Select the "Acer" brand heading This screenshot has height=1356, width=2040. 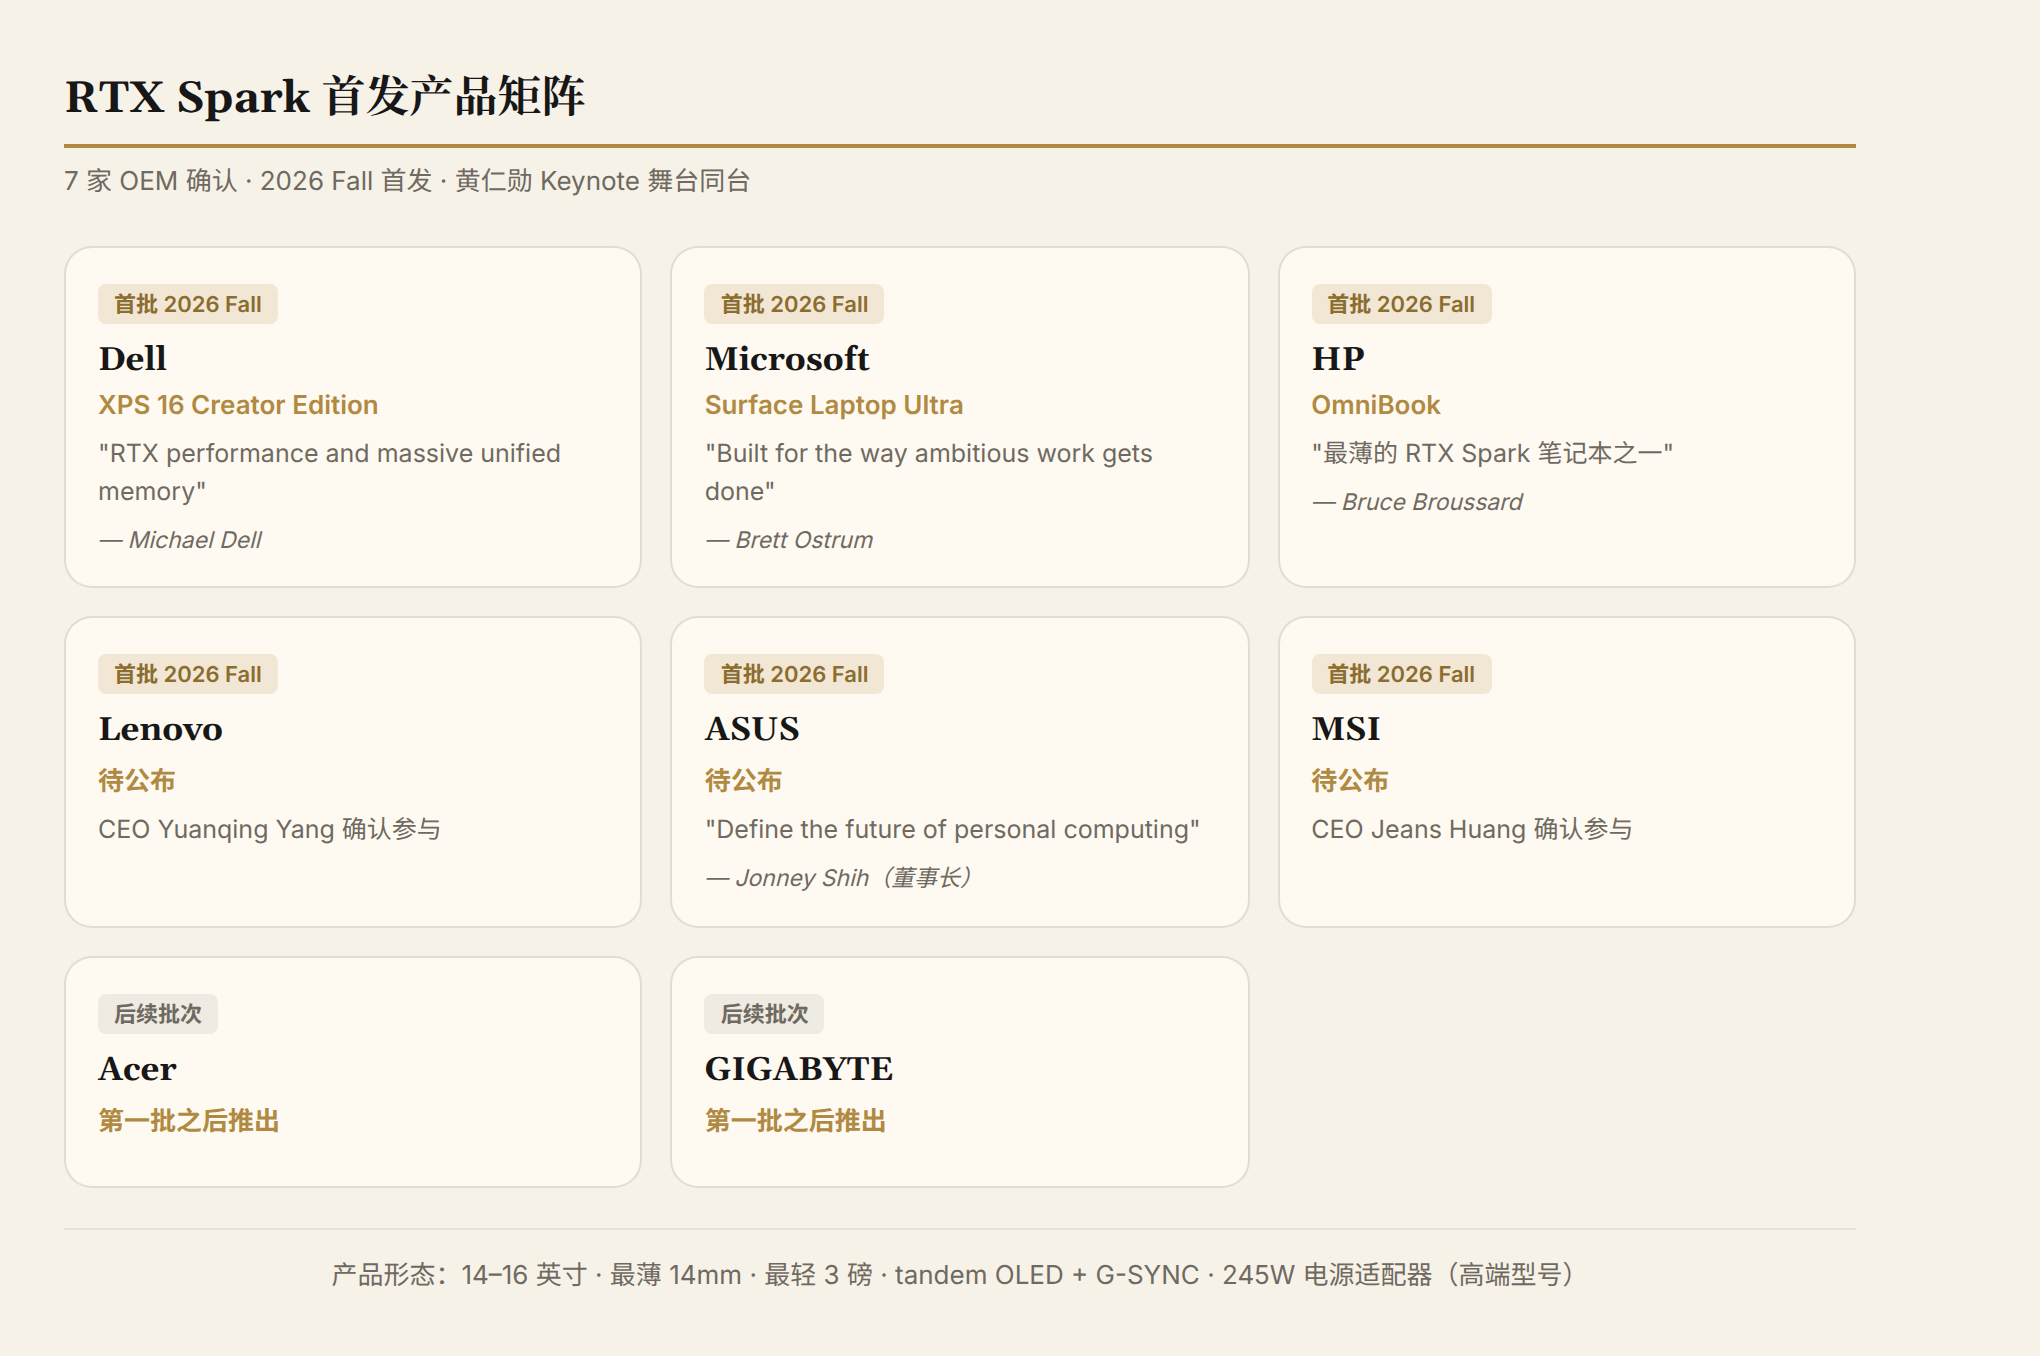[x=137, y=1068]
